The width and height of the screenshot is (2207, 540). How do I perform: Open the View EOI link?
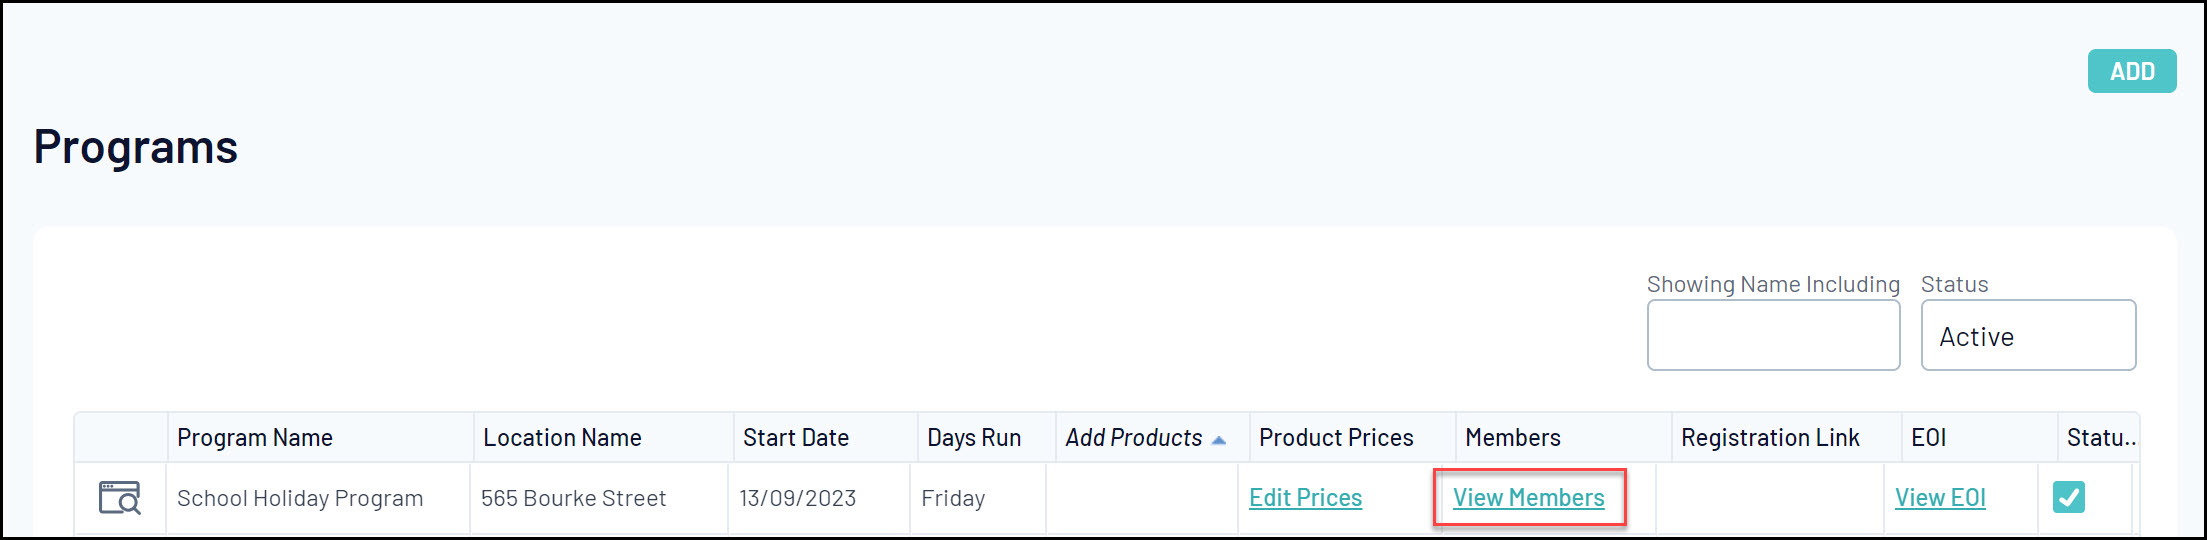pyautogui.click(x=1939, y=497)
